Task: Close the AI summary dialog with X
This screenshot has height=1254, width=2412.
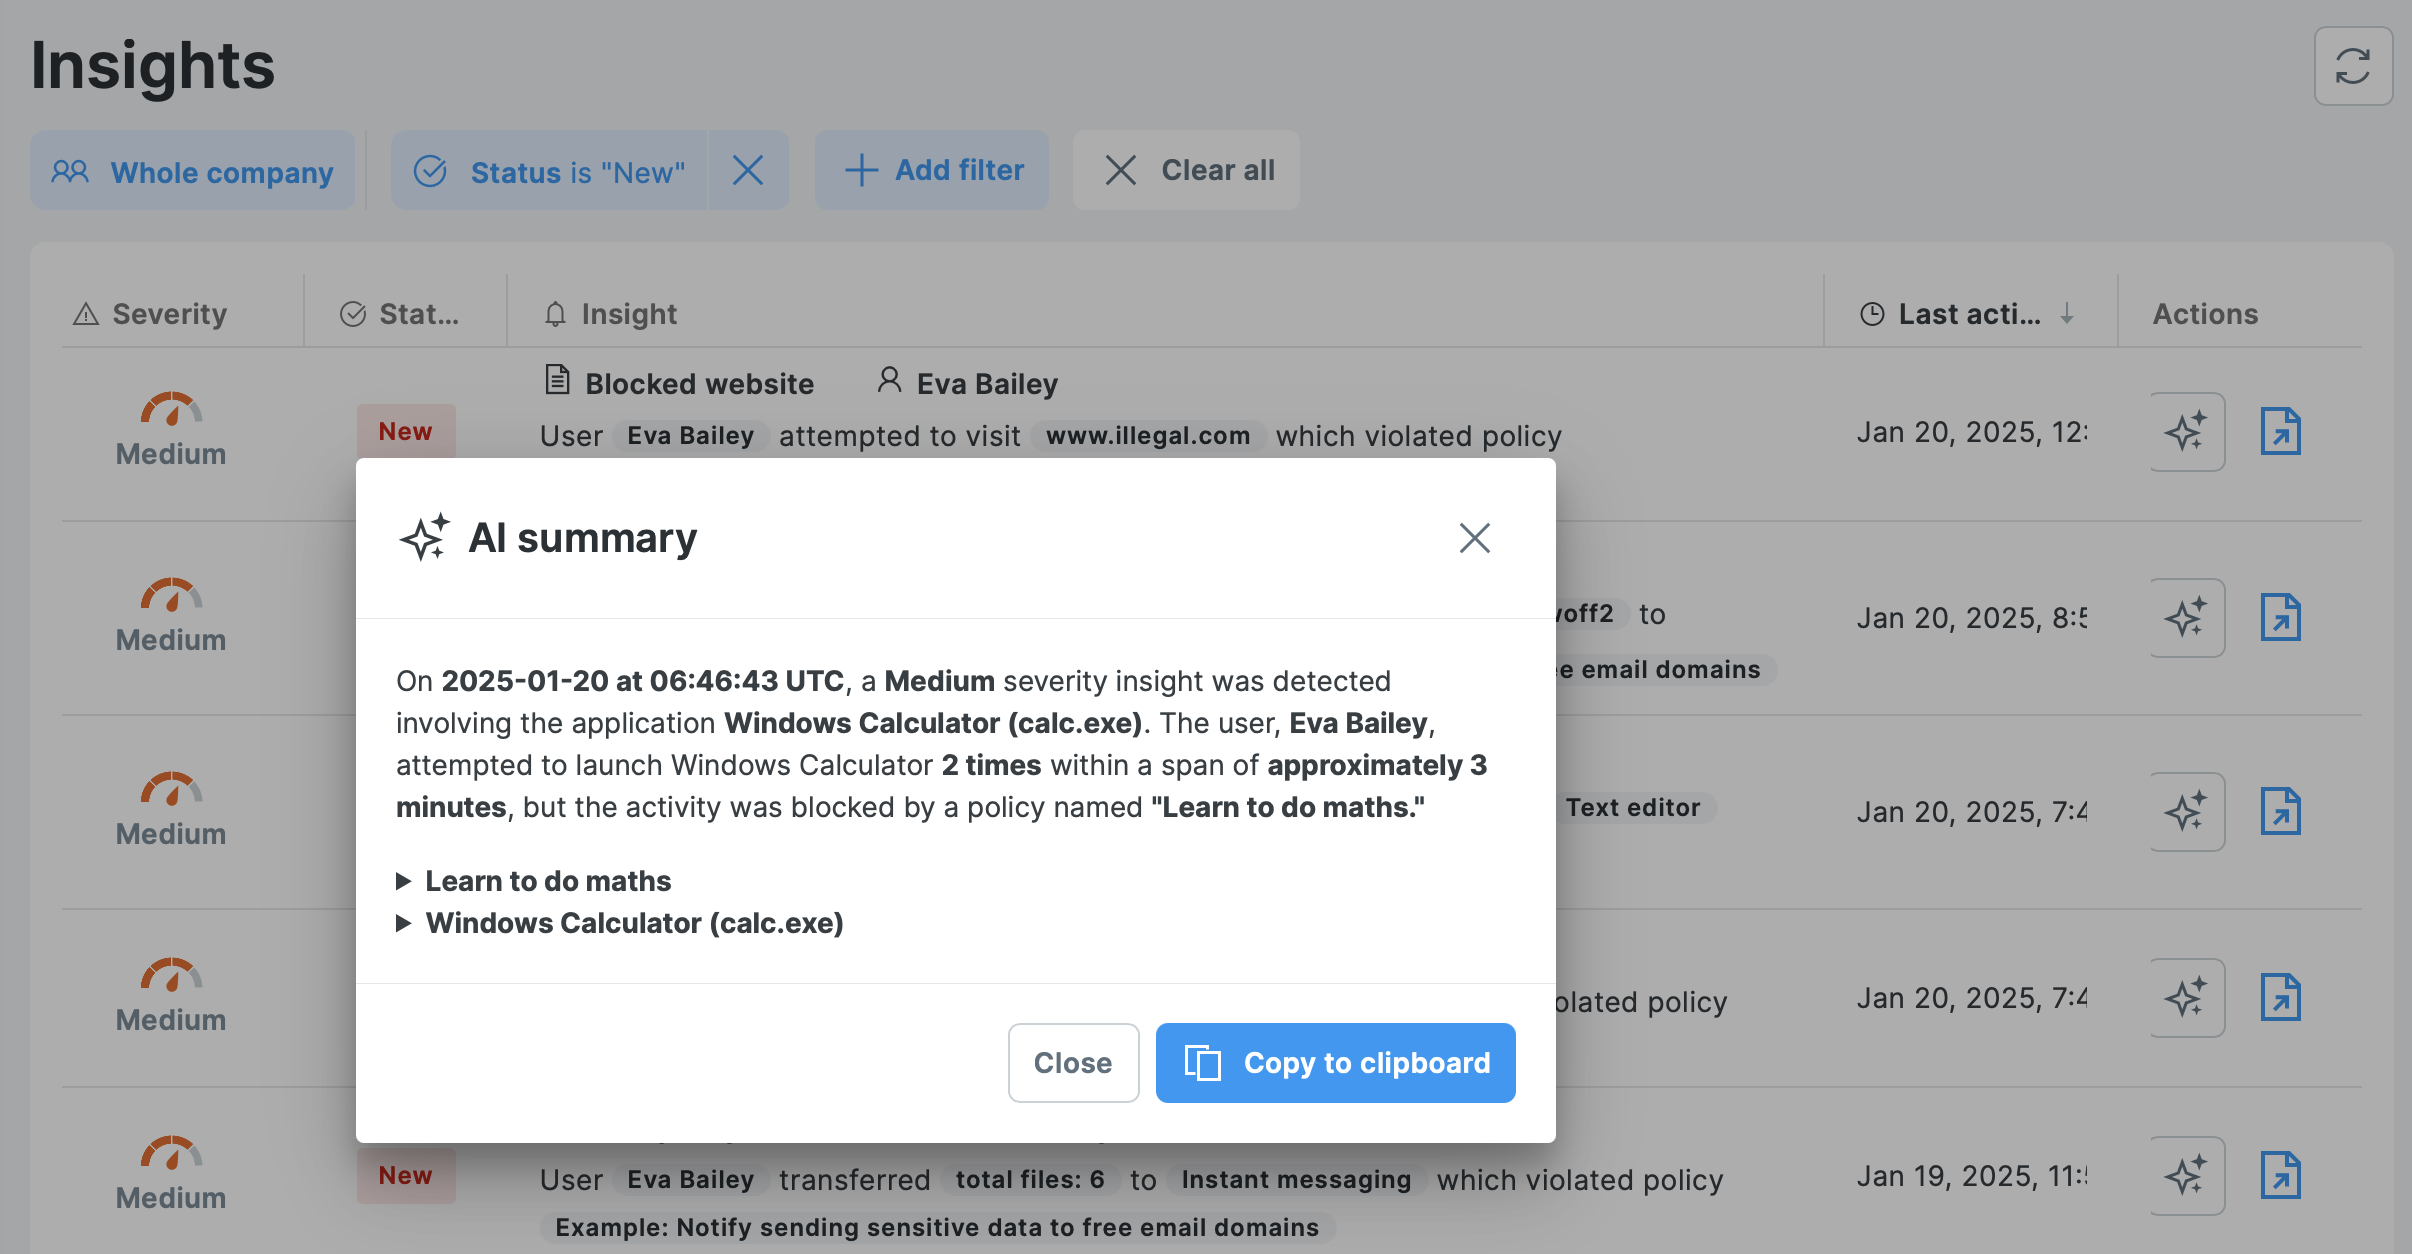Action: (1474, 538)
